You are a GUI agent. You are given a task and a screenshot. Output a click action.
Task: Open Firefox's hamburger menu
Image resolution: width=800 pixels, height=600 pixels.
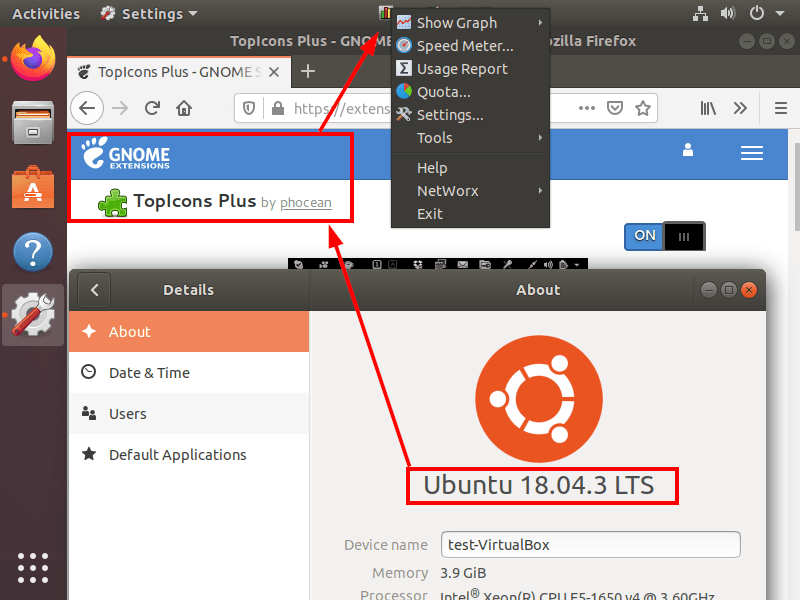click(781, 108)
